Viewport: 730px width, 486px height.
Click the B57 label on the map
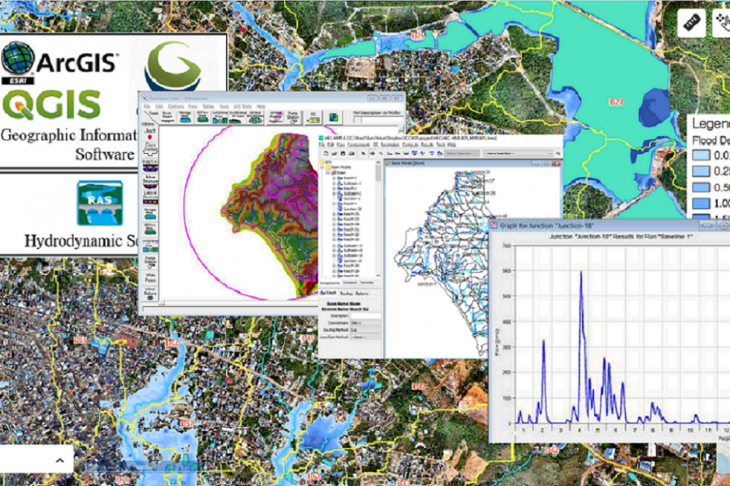187,423
